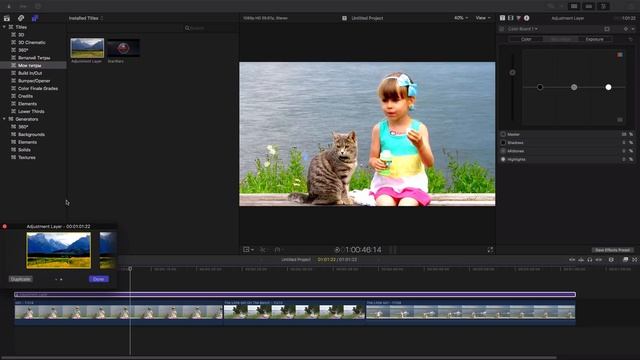Click the clapper icon beside Untitled Project
The width and height of the screenshot is (640, 360).
[x=344, y=18]
